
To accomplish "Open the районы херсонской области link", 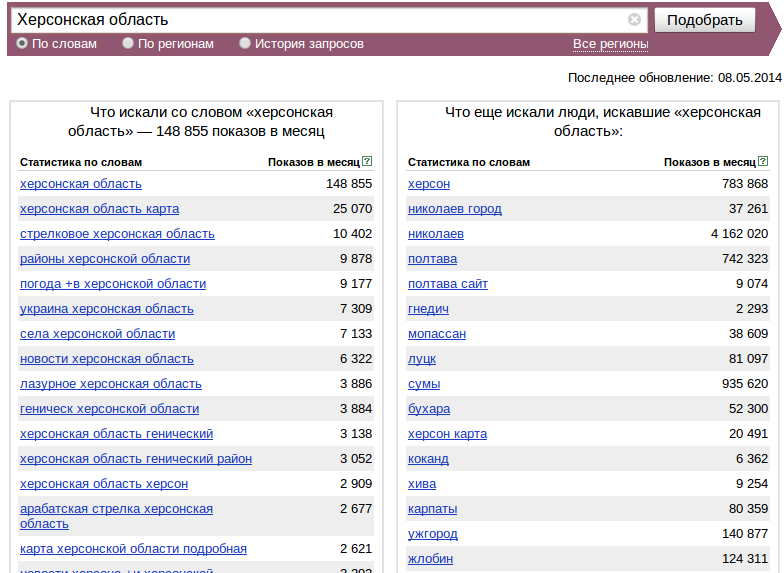I will [105, 258].
